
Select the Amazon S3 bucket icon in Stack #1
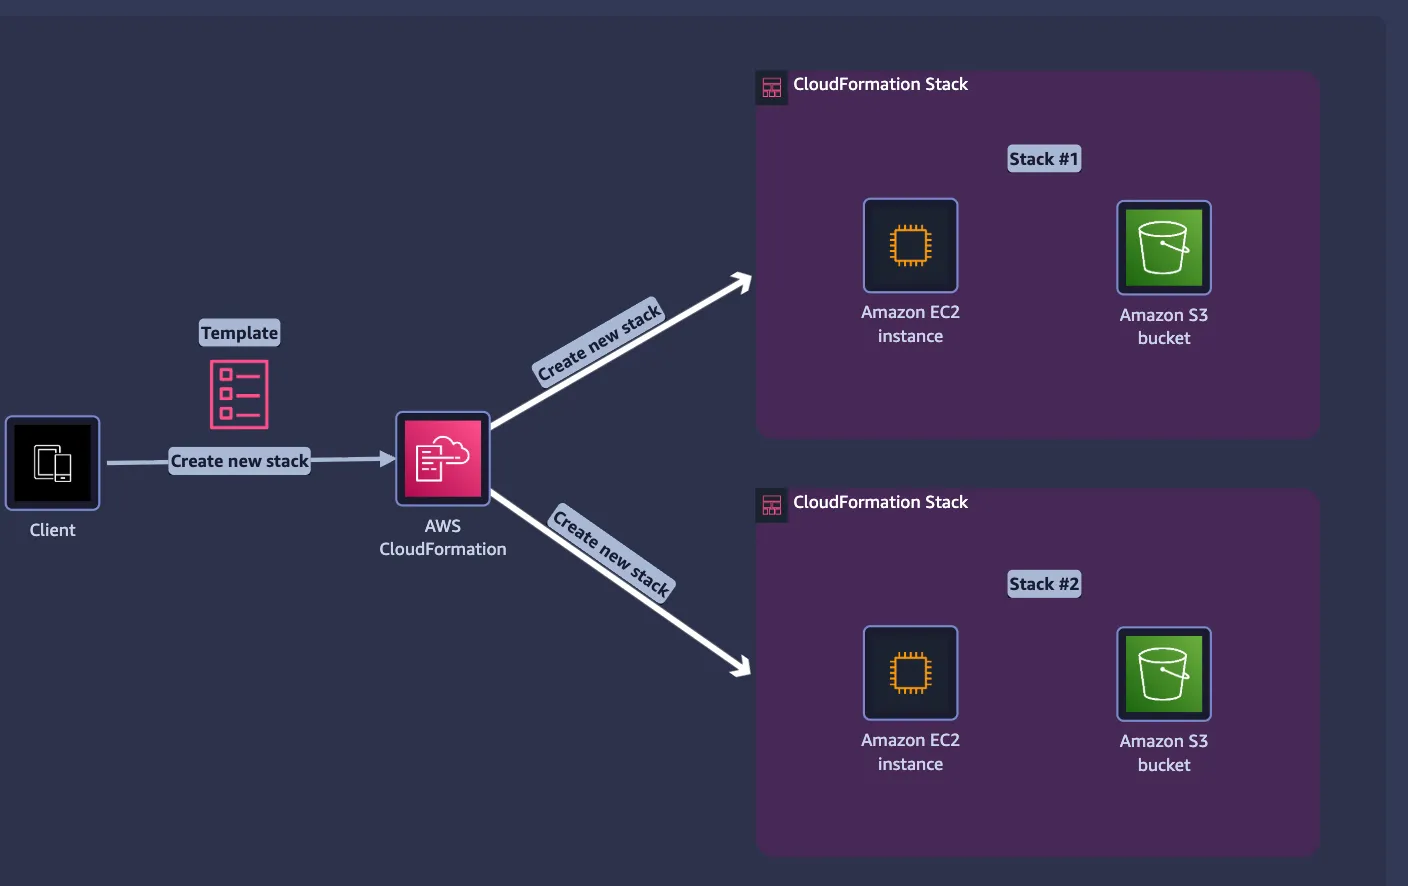(1164, 248)
